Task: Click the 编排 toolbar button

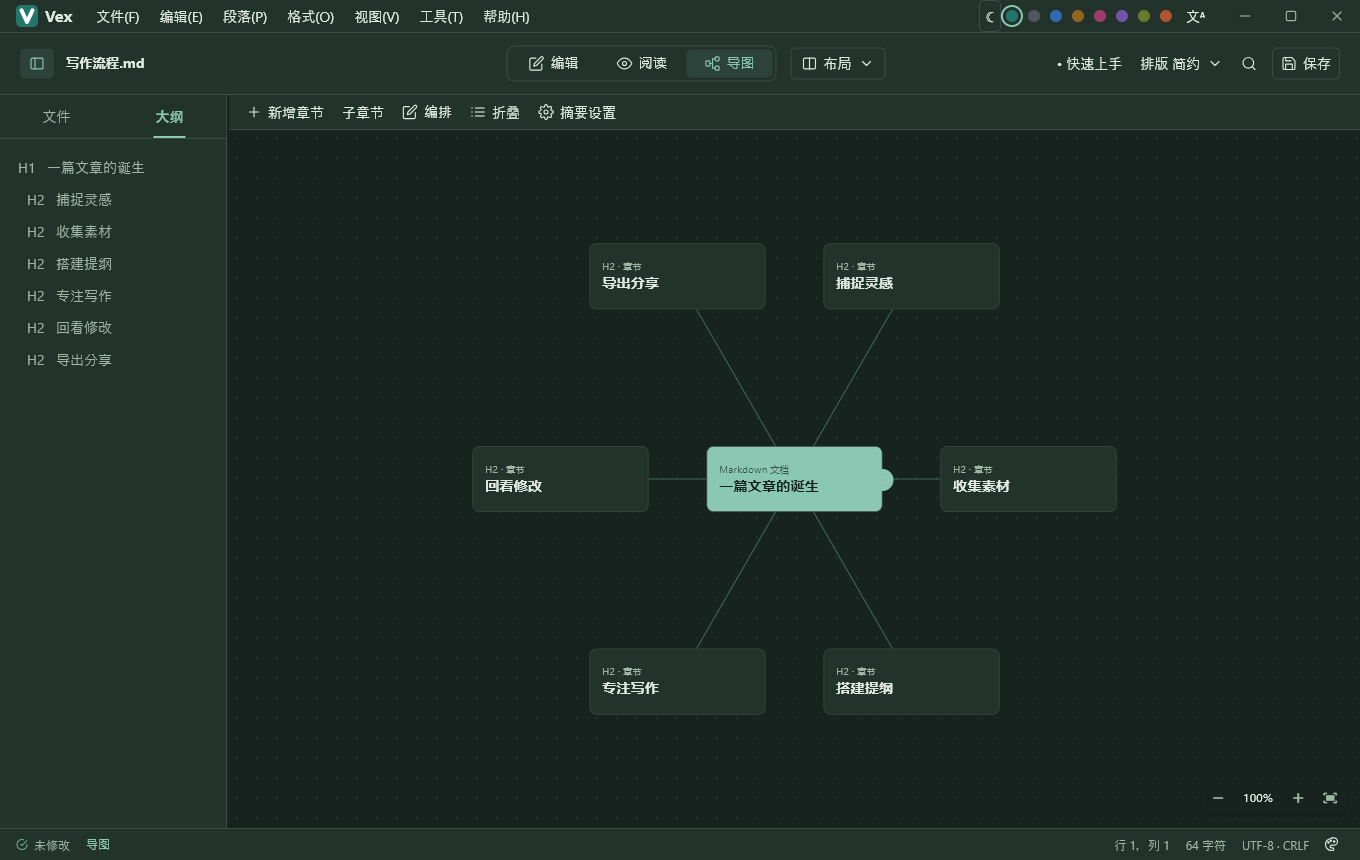Action: pos(427,112)
